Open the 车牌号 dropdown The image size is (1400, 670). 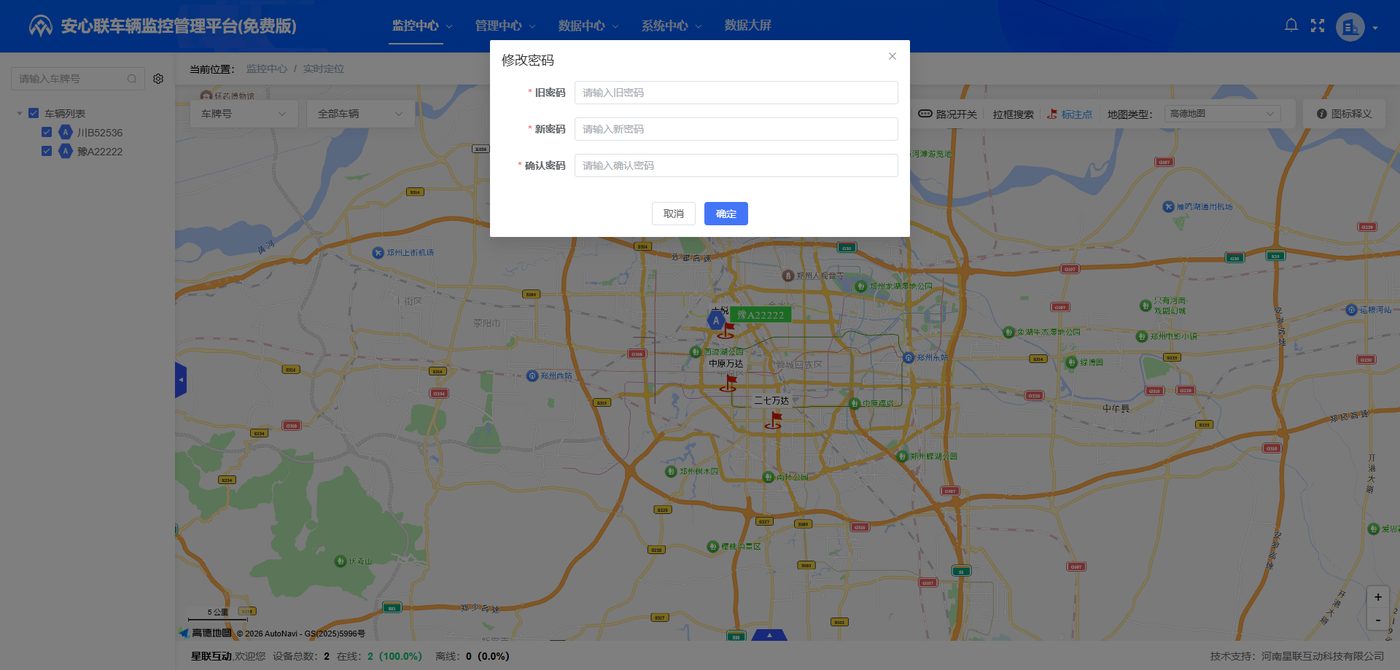(x=244, y=114)
